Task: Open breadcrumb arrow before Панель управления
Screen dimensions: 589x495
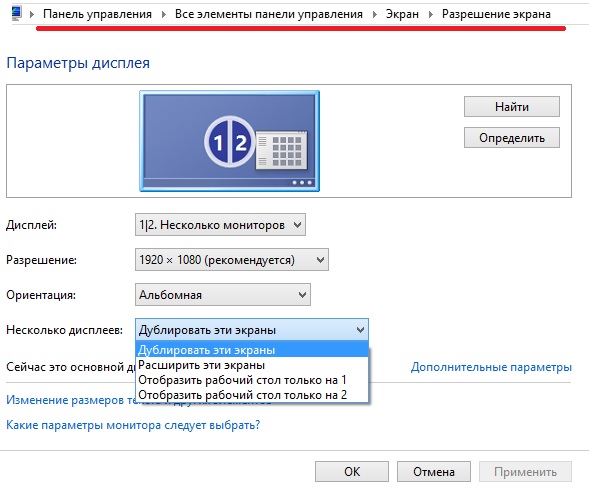Action: (x=32, y=14)
